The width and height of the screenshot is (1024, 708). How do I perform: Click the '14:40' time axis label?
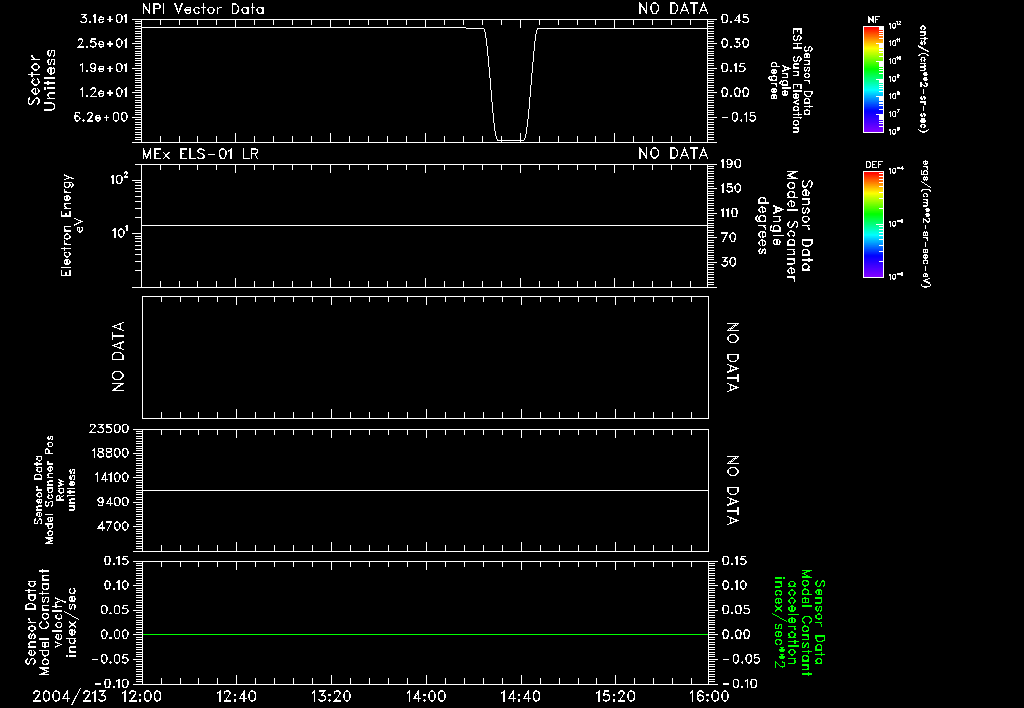(x=520, y=696)
